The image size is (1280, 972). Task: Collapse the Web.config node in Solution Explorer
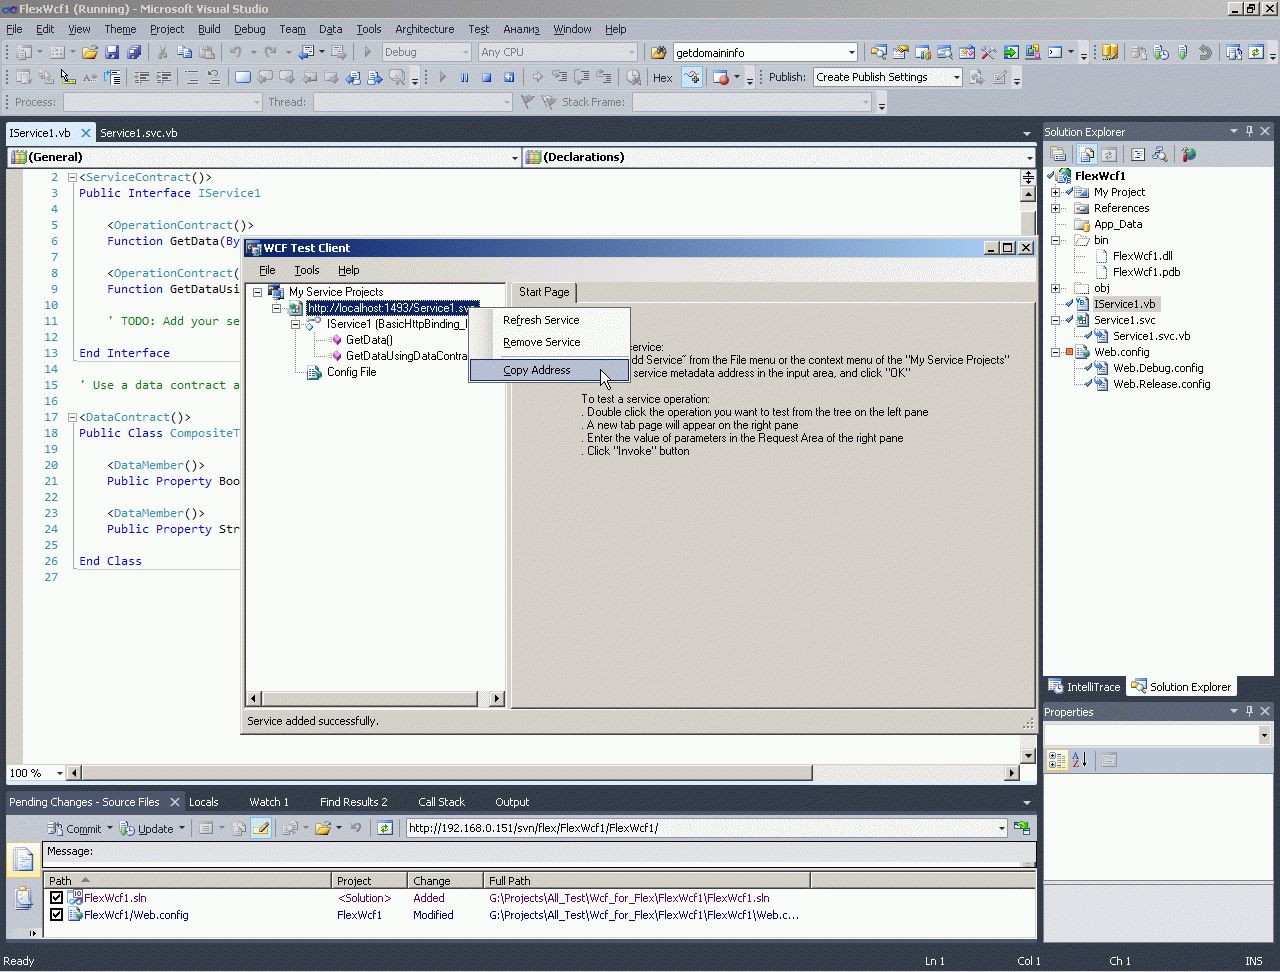[1055, 352]
